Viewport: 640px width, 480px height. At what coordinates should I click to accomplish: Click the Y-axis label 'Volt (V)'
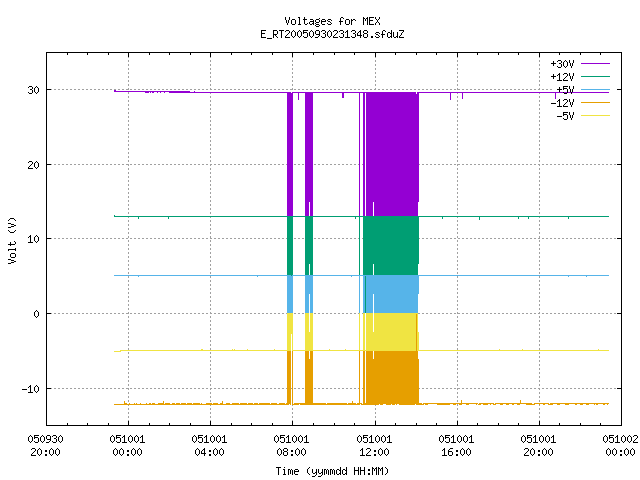(12, 240)
